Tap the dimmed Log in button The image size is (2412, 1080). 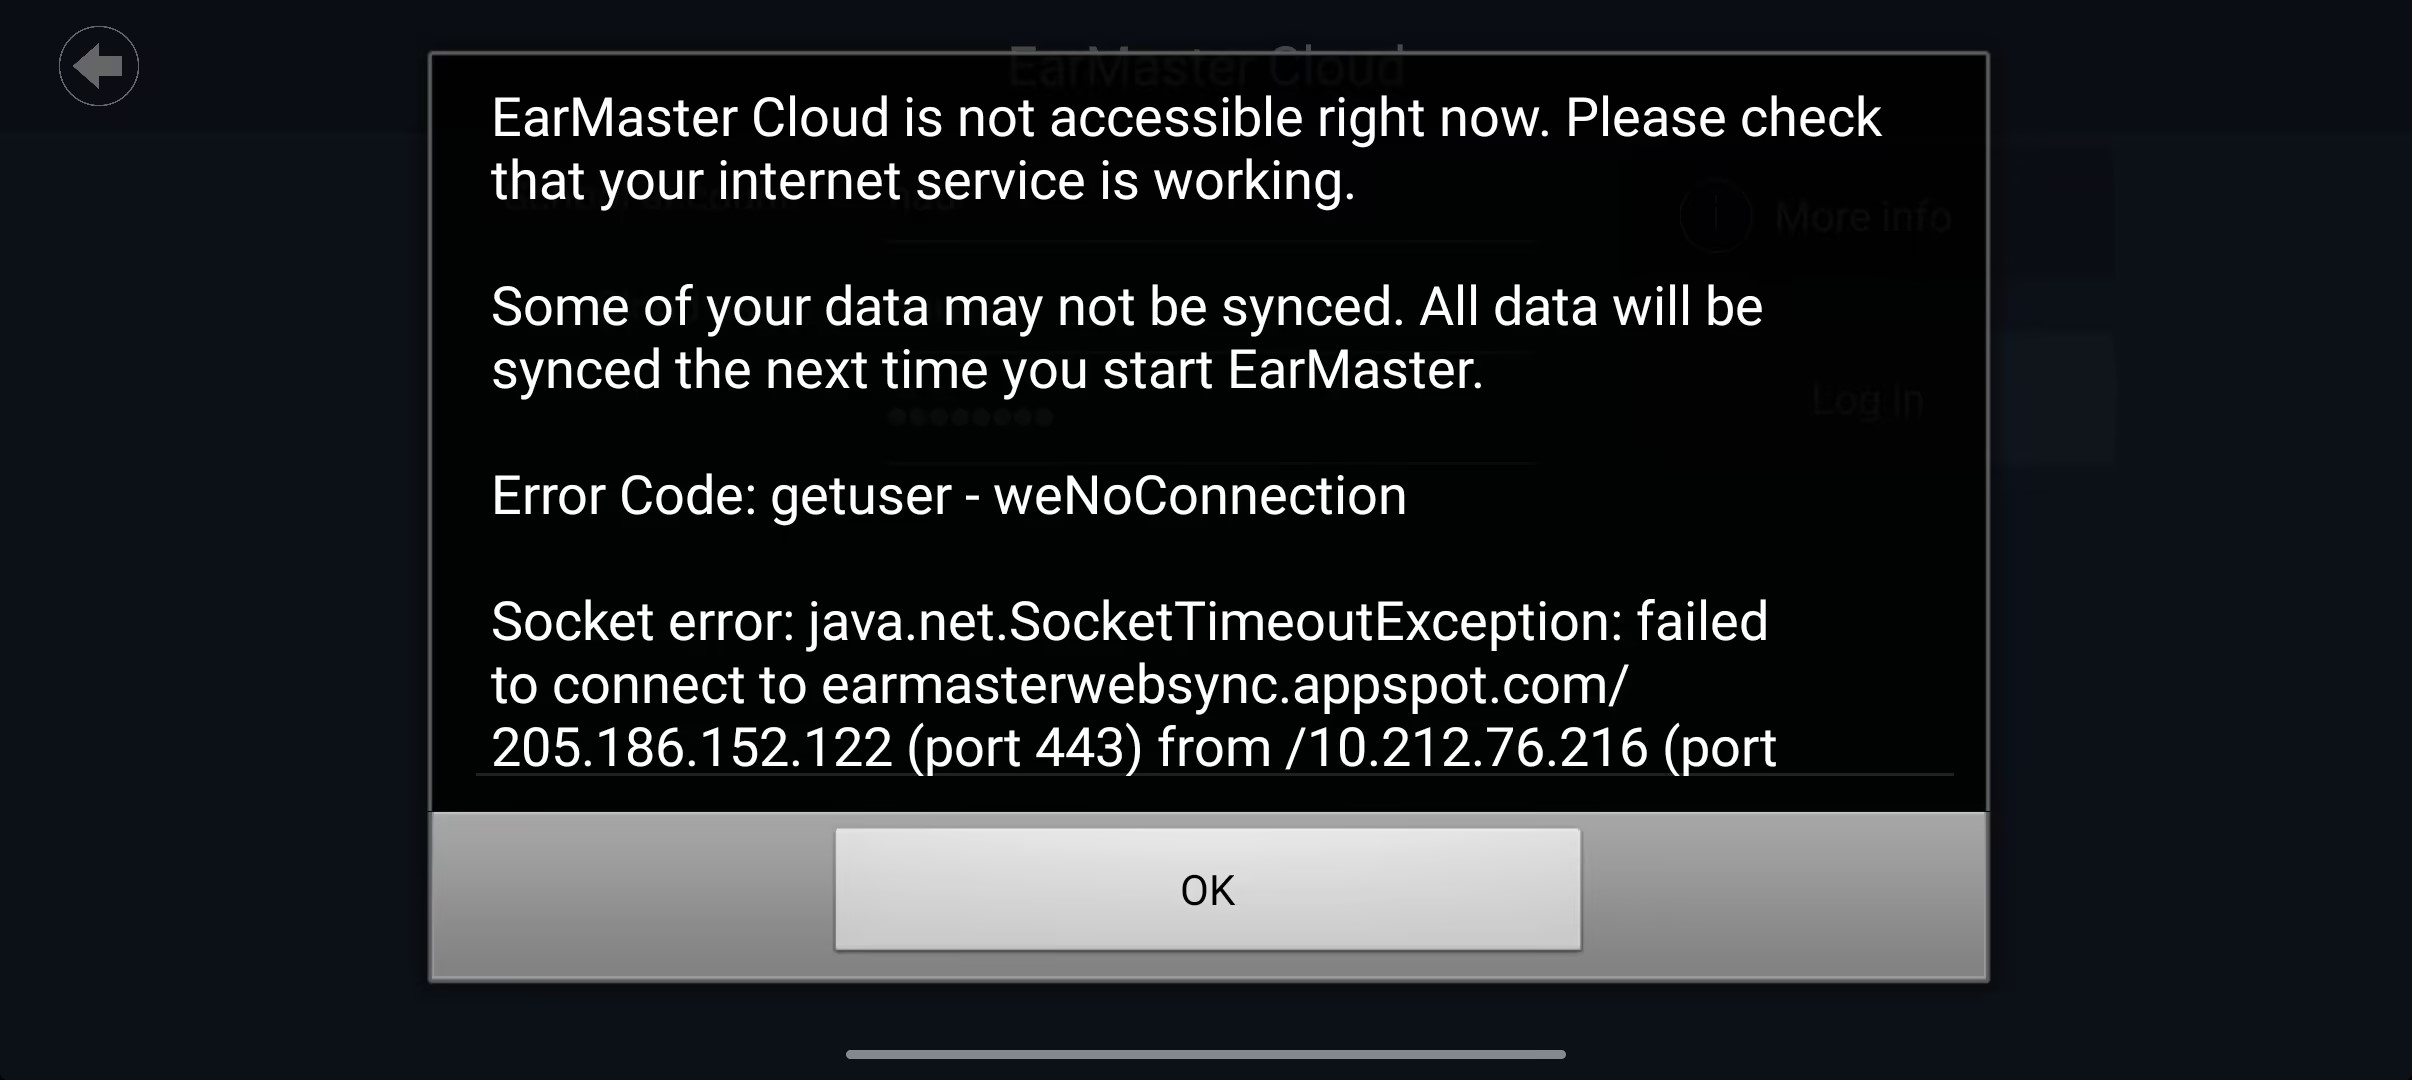click(x=1868, y=400)
